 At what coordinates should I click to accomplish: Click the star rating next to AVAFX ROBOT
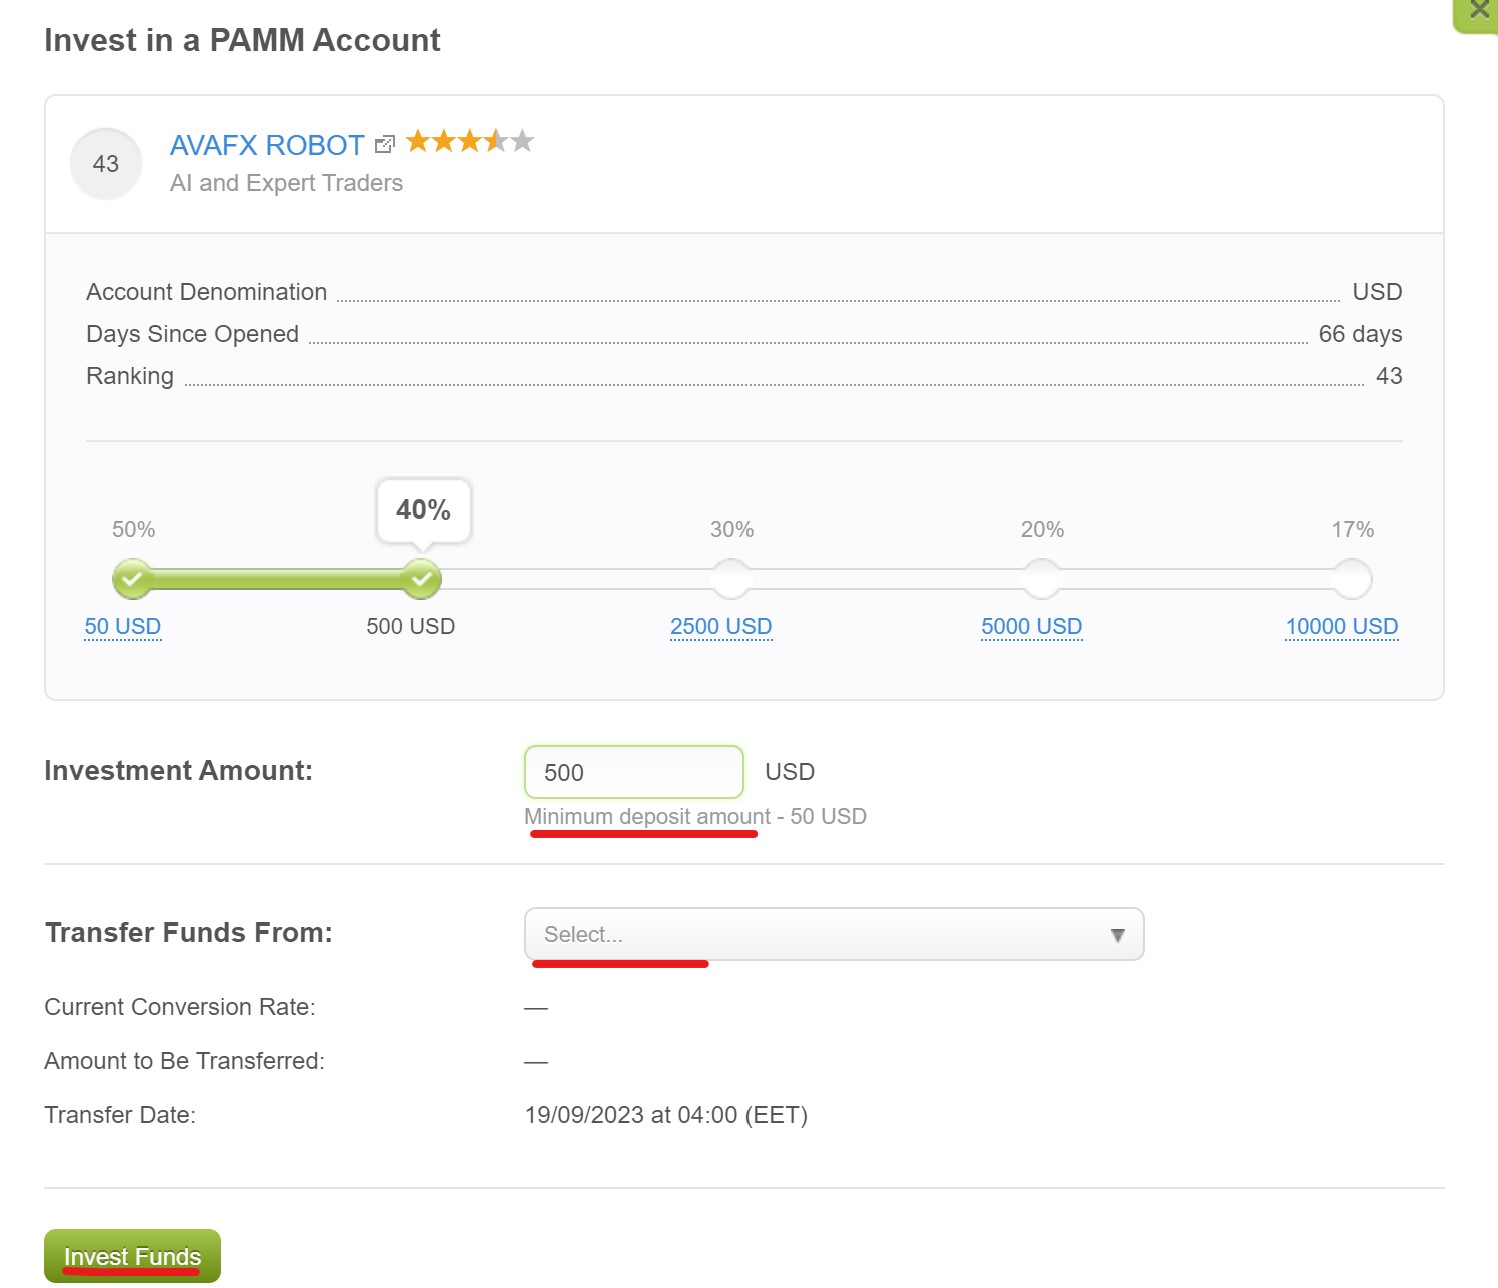tap(469, 142)
